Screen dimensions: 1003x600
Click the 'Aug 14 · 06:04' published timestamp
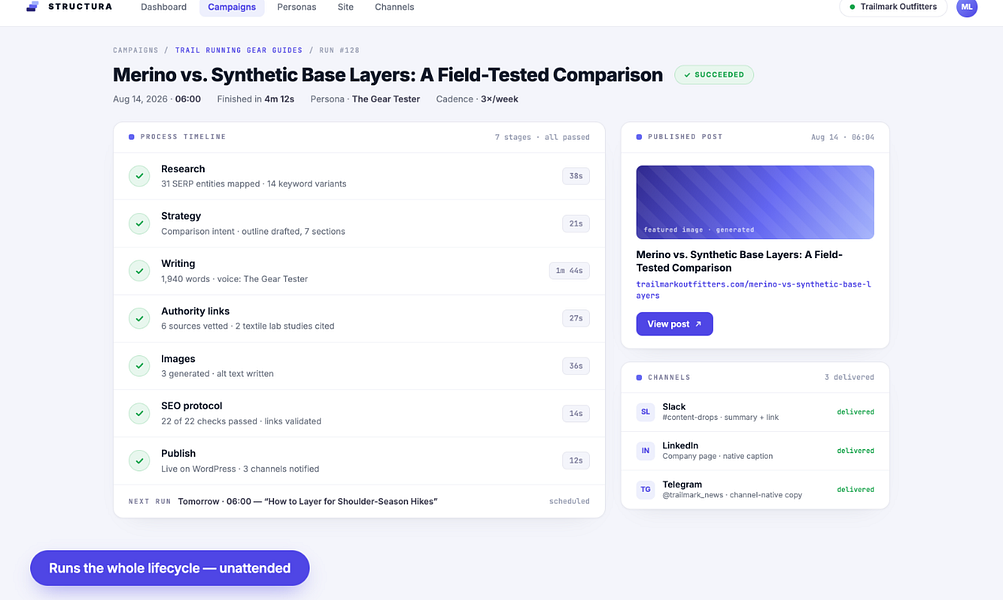click(x=842, y=137)
